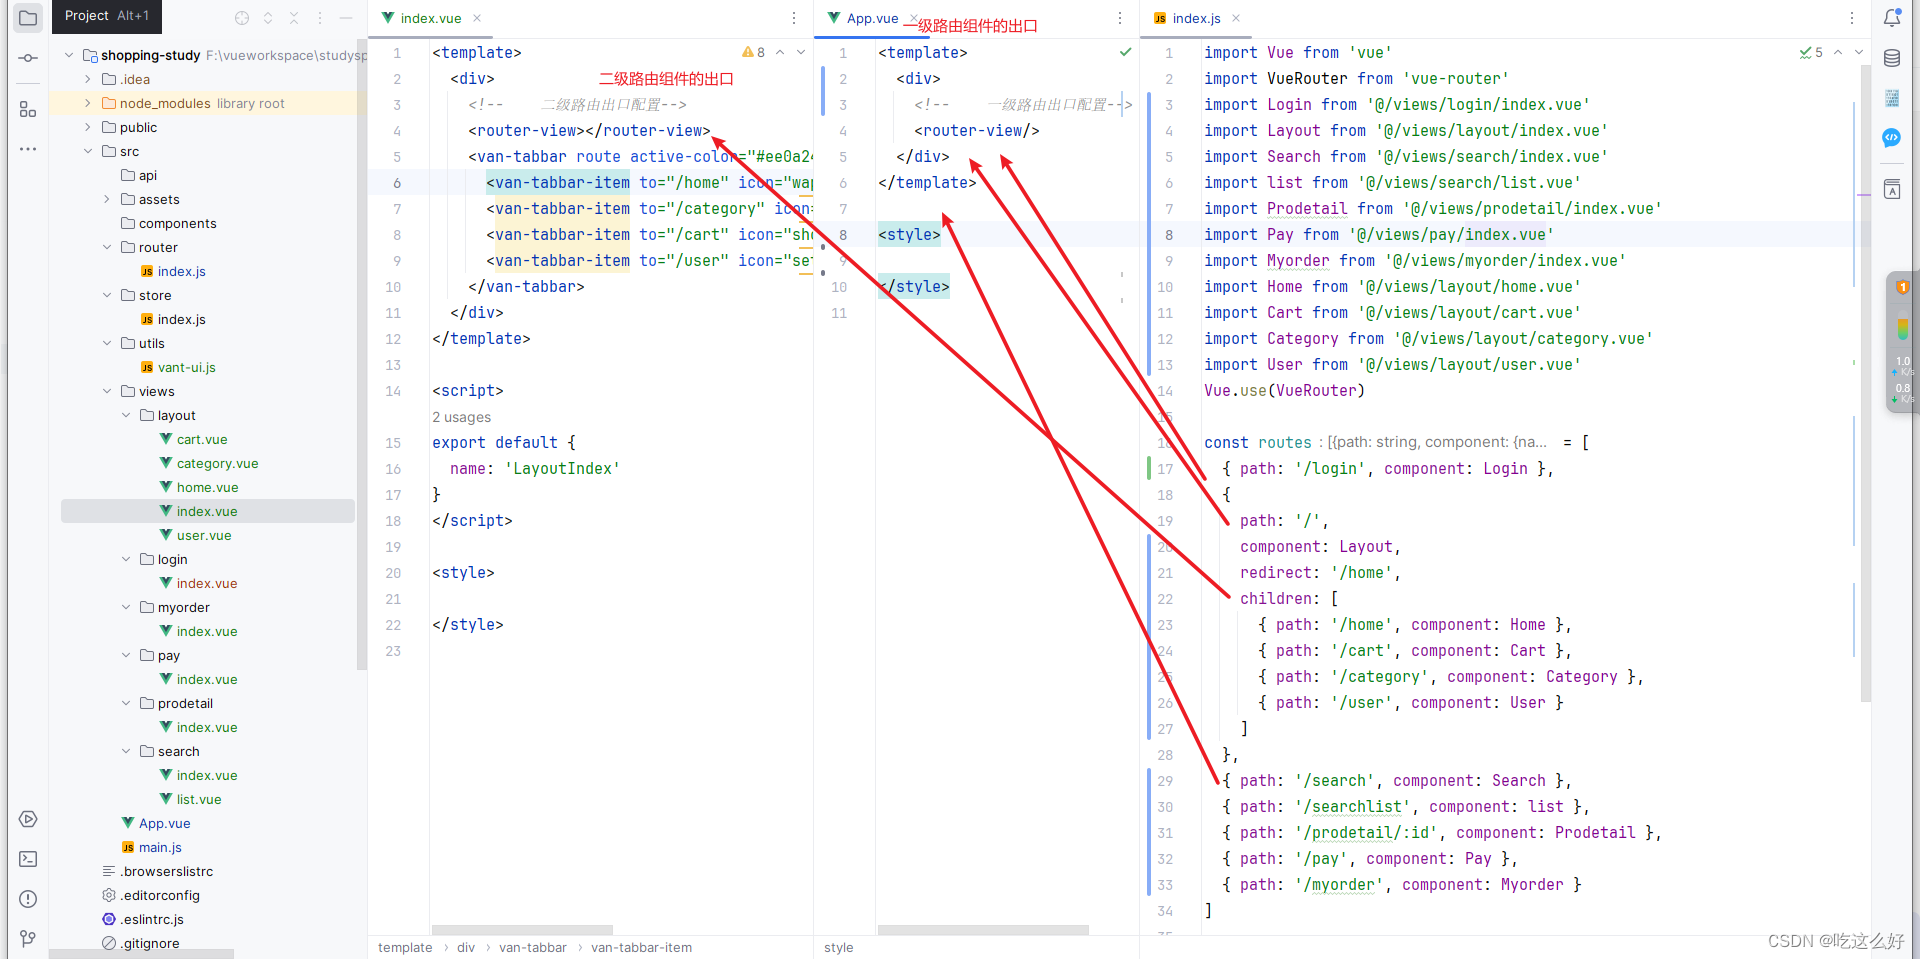Open cart.vue in the layout folder

point(202,439)
